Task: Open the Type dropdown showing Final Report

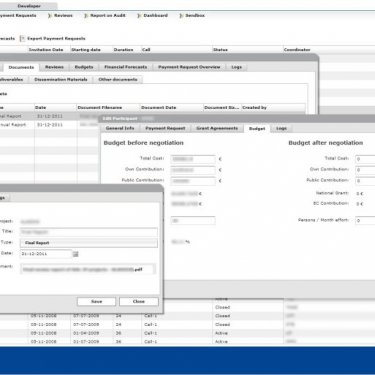Action: click(89, 243)
